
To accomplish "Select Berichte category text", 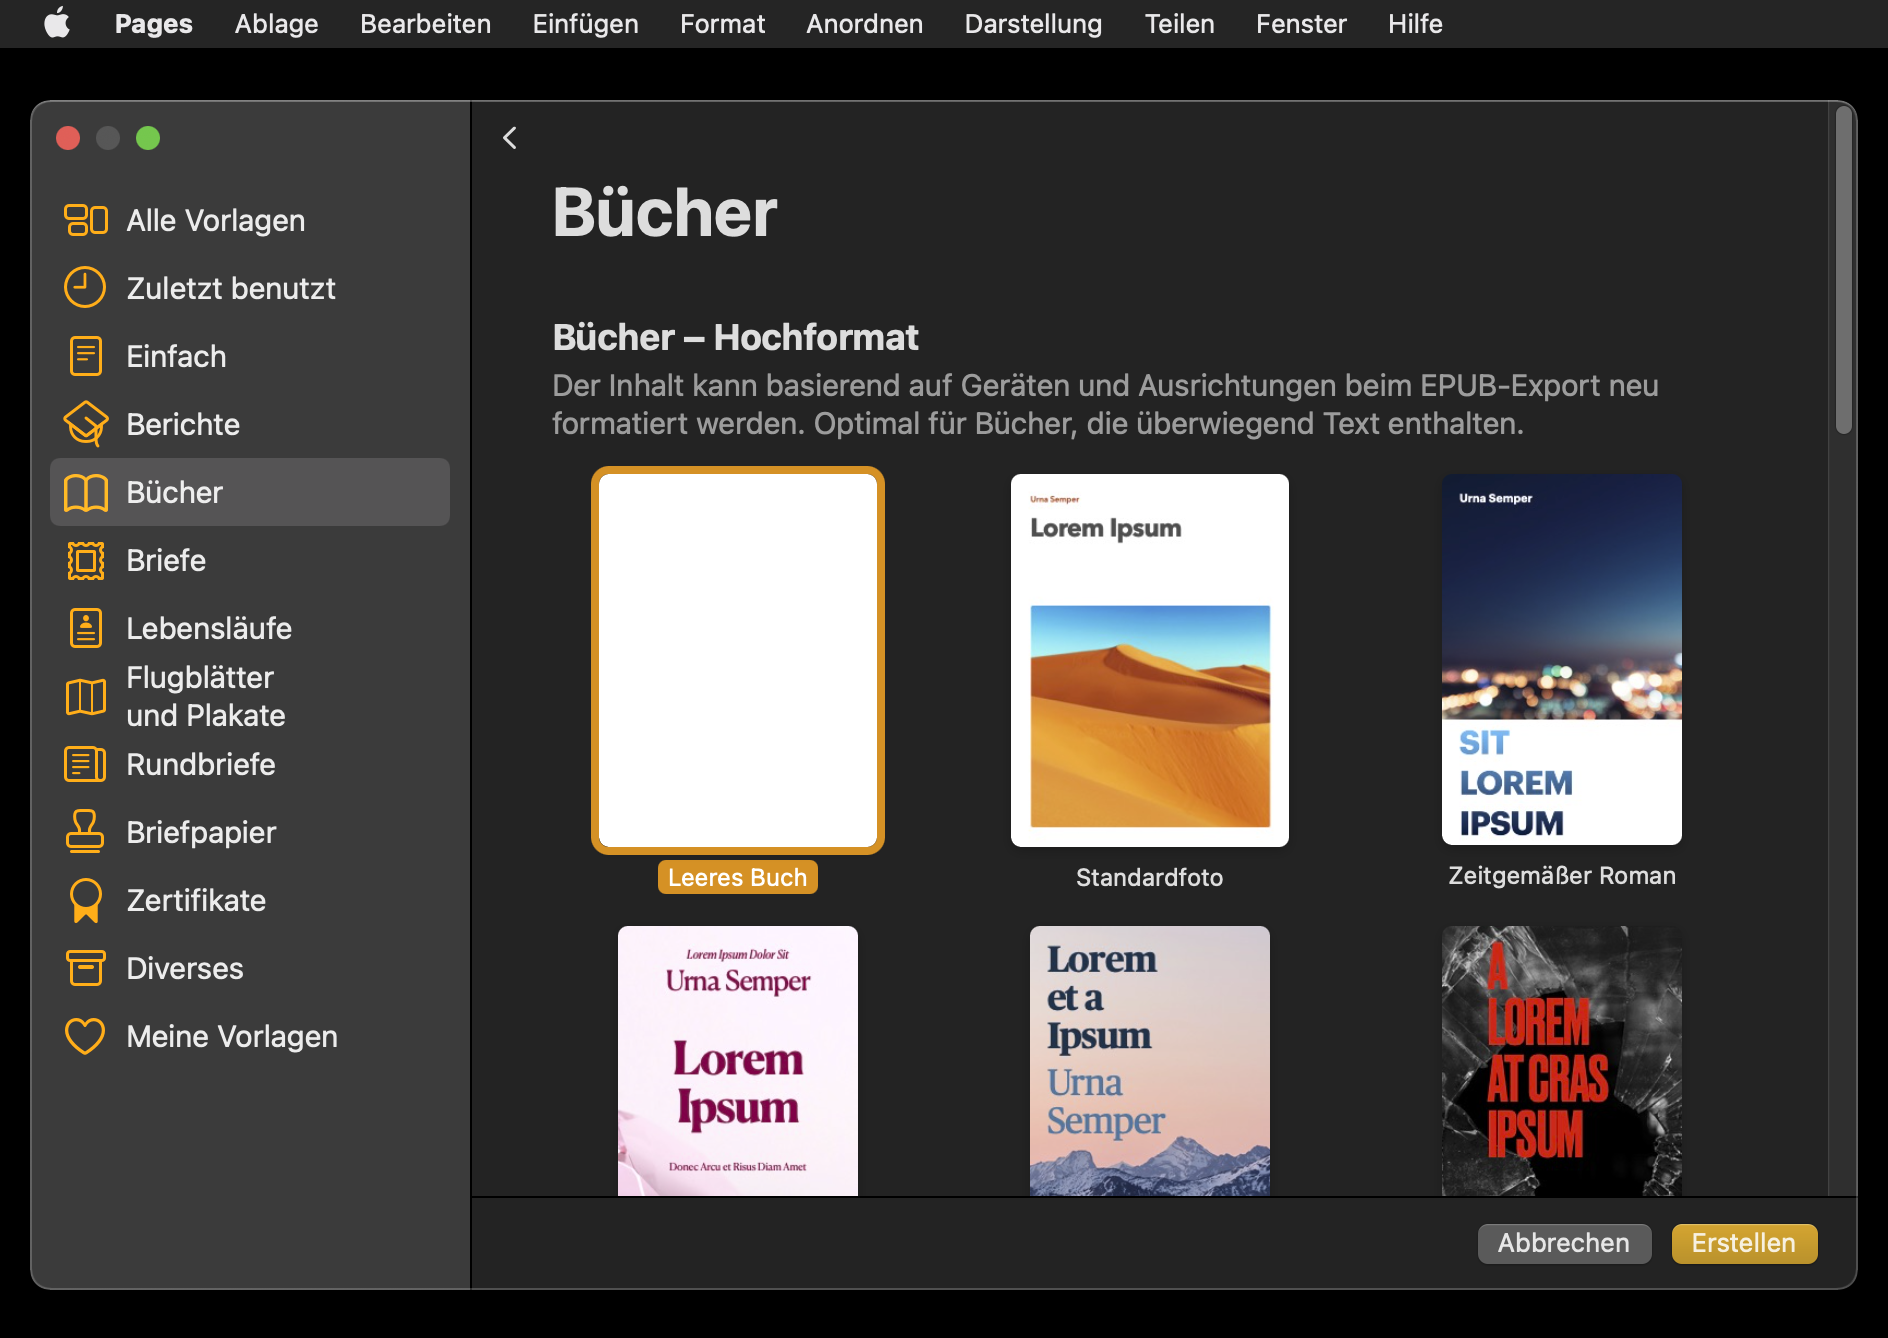I will coord(183,424).
